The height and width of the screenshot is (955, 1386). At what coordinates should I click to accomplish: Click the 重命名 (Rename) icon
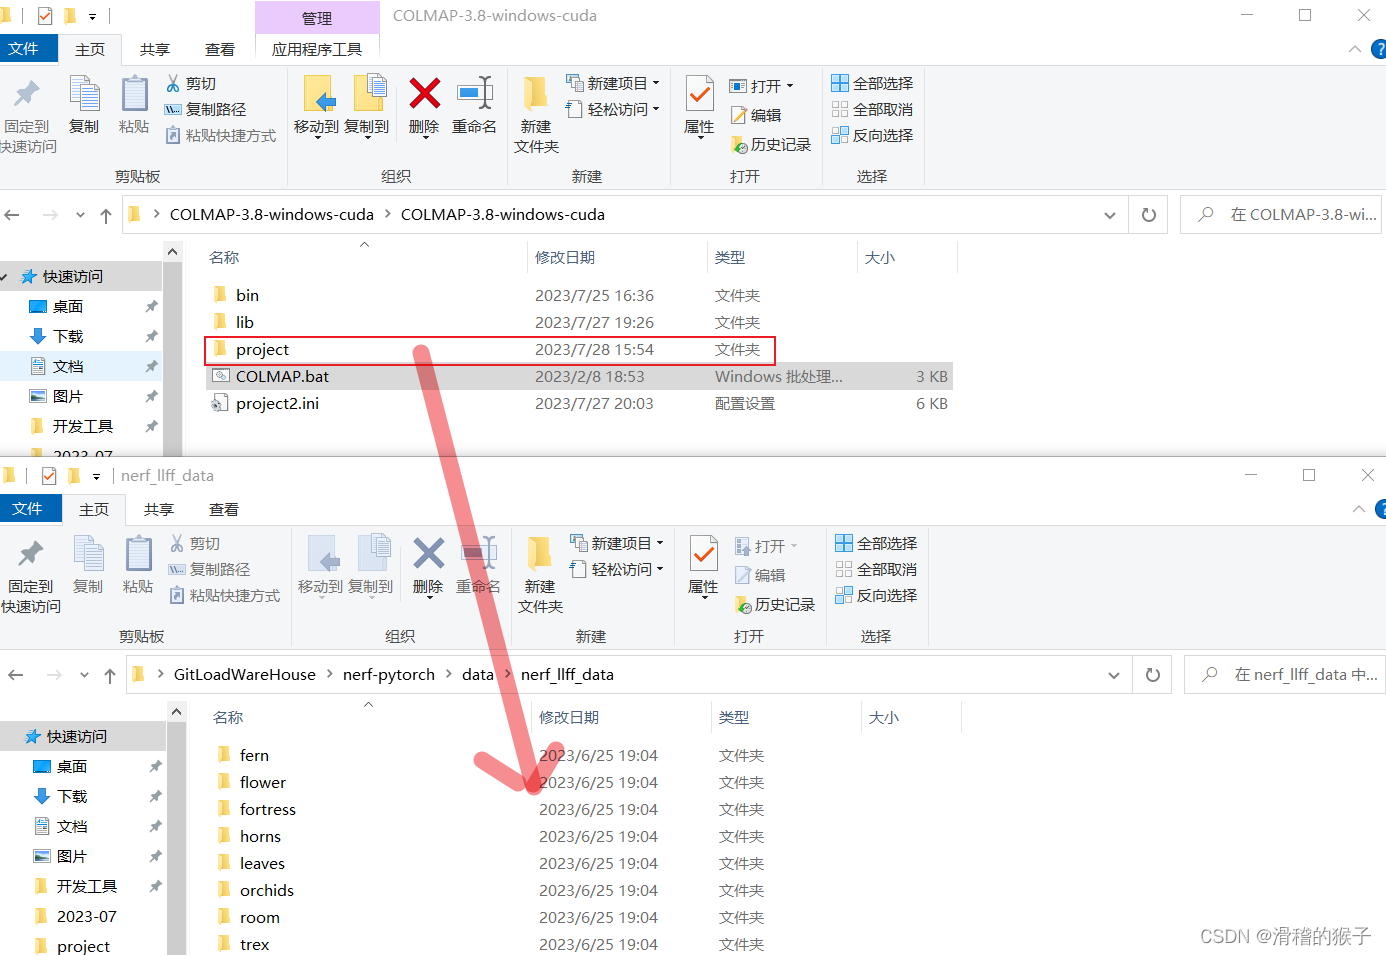(x=474, y=107)
